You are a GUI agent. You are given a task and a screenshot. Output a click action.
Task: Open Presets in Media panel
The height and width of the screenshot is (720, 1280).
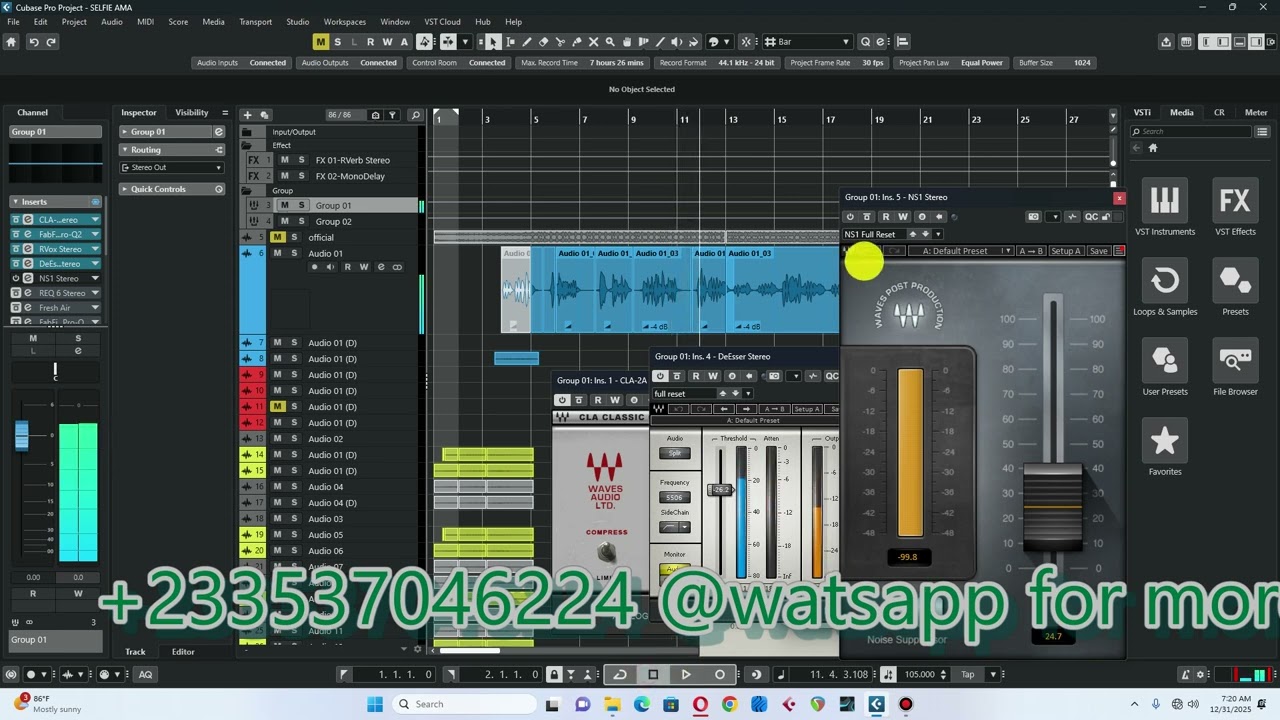pyautogui.click(x=1235, y=288)
